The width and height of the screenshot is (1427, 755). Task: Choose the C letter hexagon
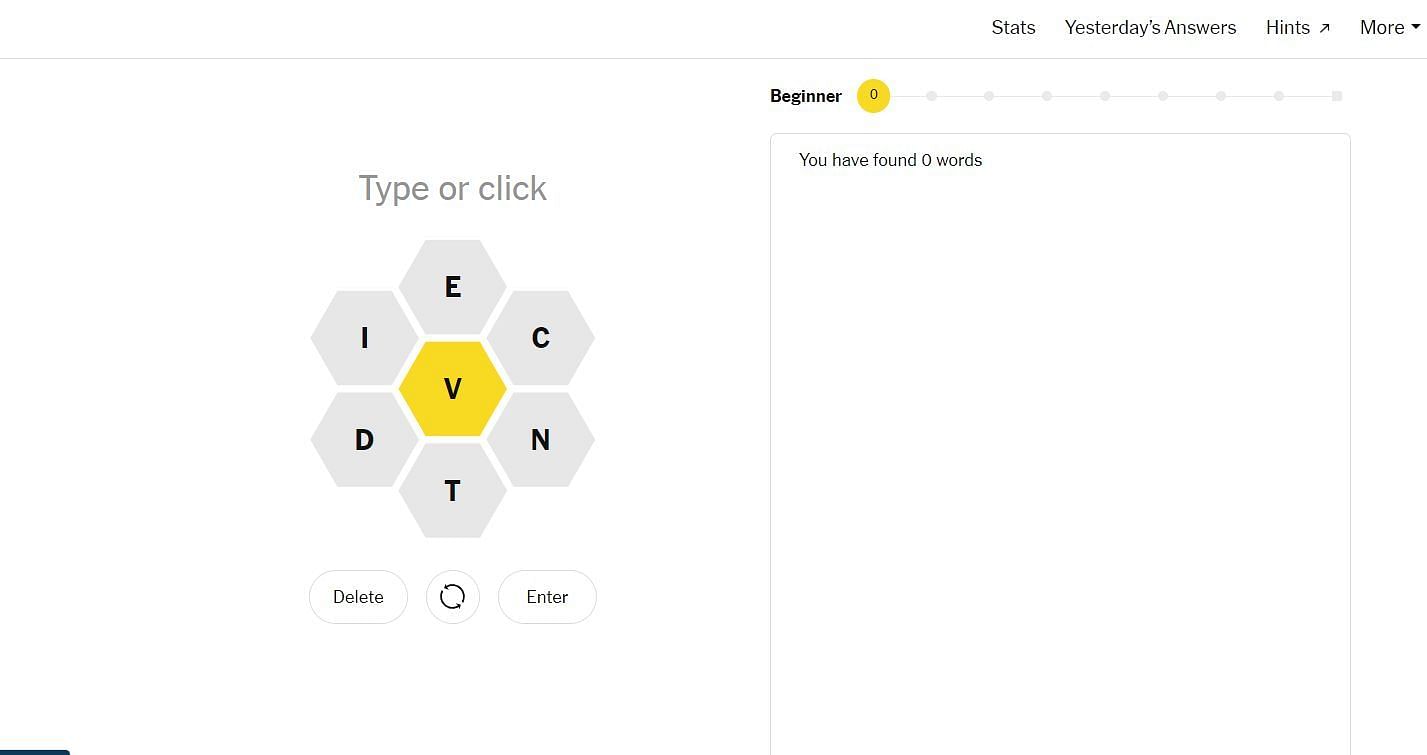540,338
